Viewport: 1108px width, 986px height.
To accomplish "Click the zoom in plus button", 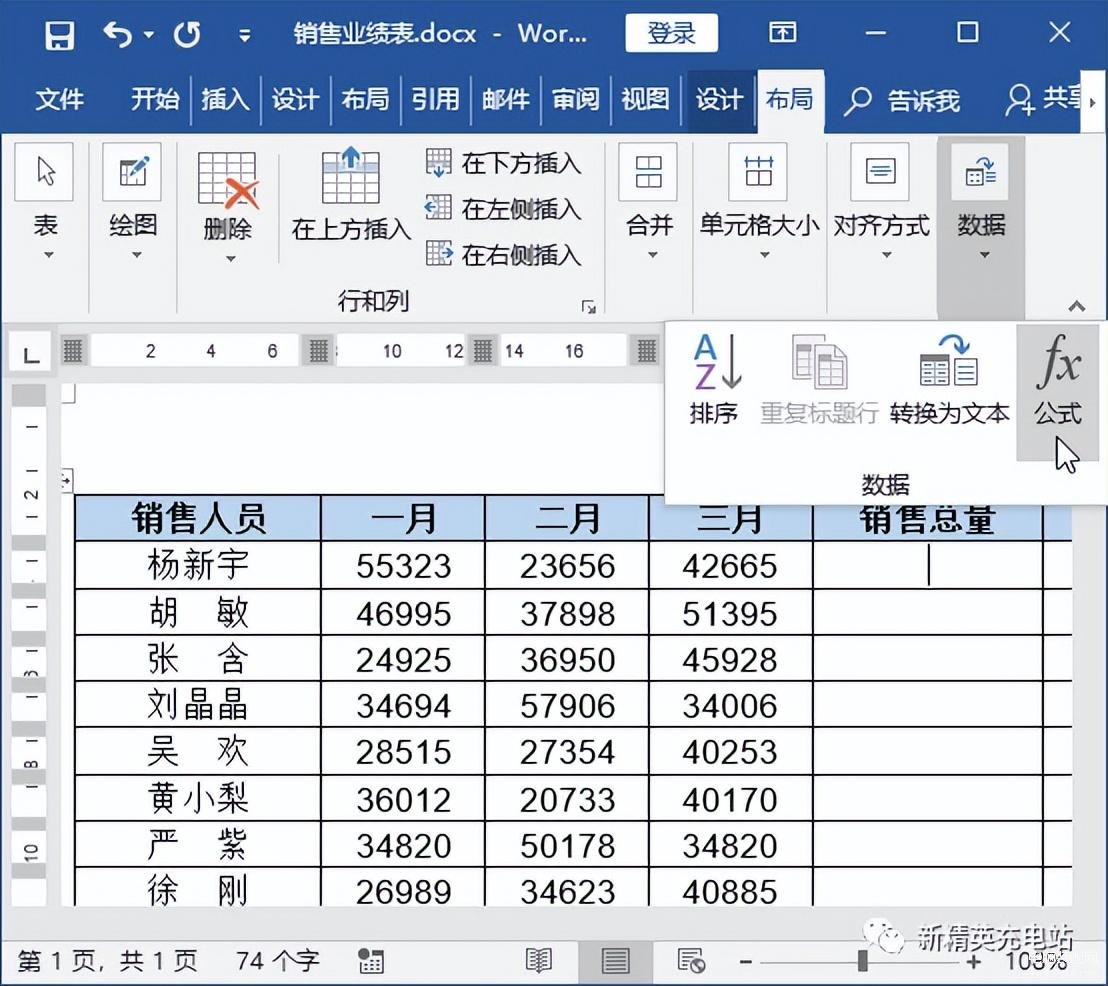I will pyautogui.click(x=974, y=962).
